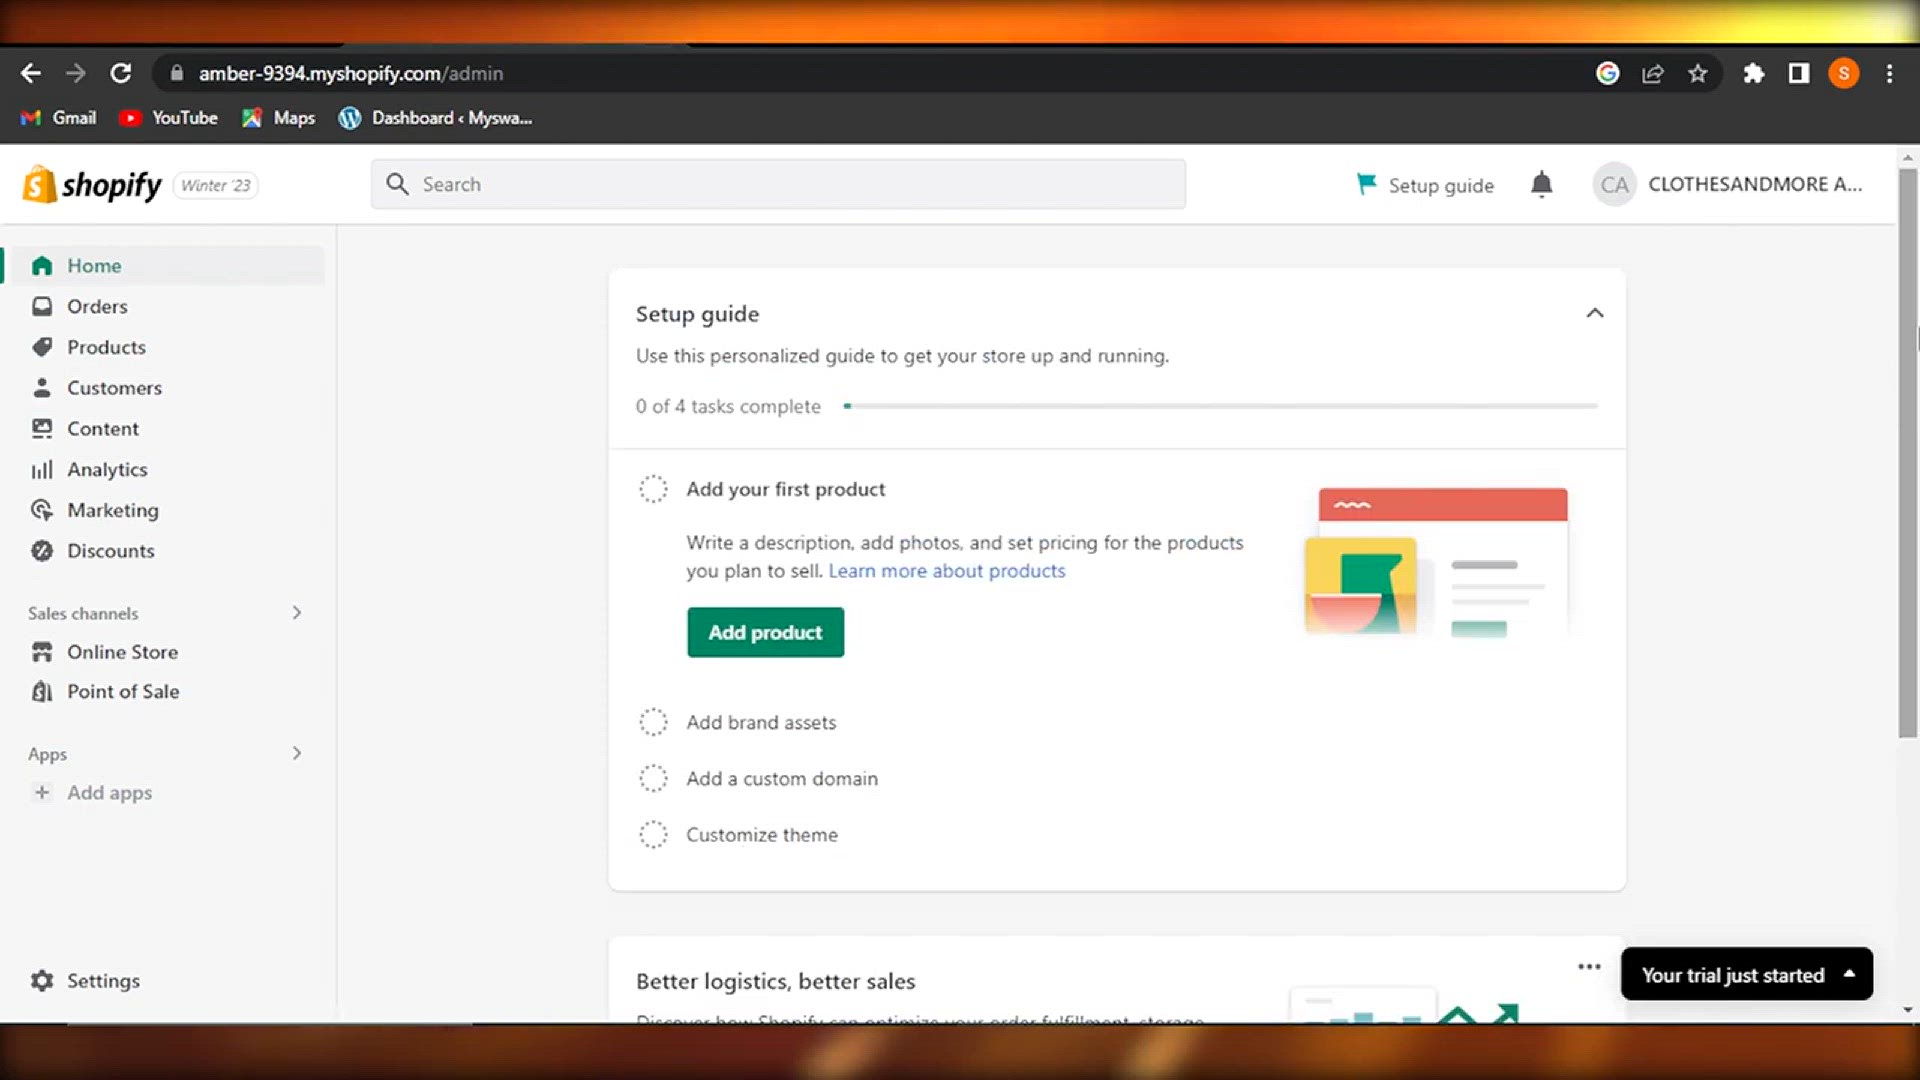Open the Chrome profile avatar S

[1844, 73]
